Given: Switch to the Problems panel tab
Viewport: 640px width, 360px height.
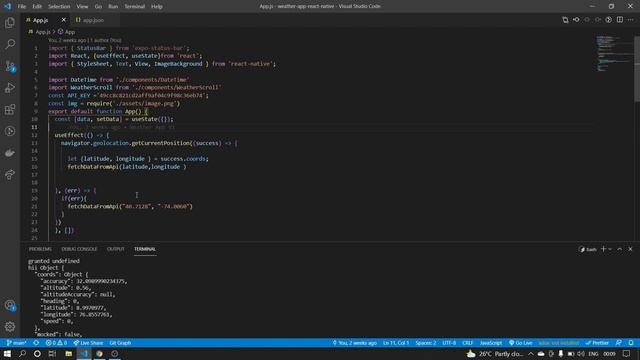Looking at the screenshot, I should click(x=40, y=249).
